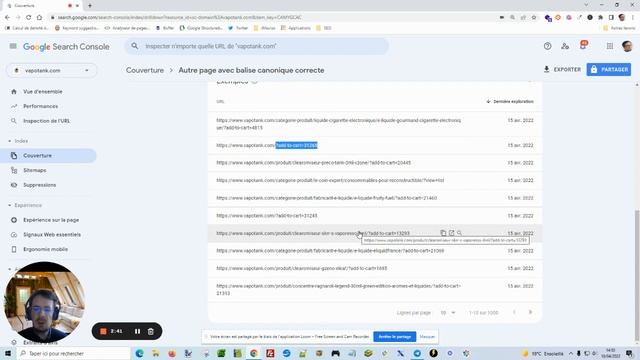Click the browser home icon
Image resolution: width=640 pixels, height=360 pixels.
(x=39, y=18)
